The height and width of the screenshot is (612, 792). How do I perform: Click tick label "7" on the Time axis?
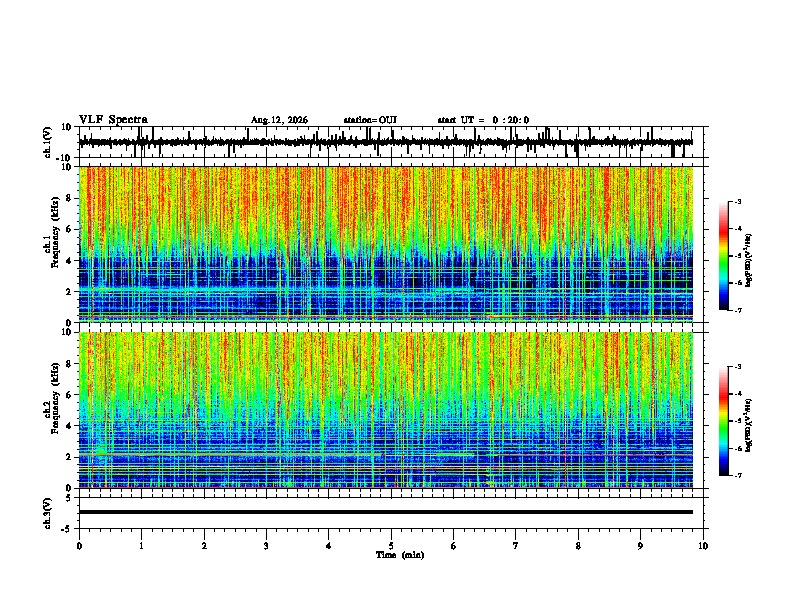coord(516,546)
